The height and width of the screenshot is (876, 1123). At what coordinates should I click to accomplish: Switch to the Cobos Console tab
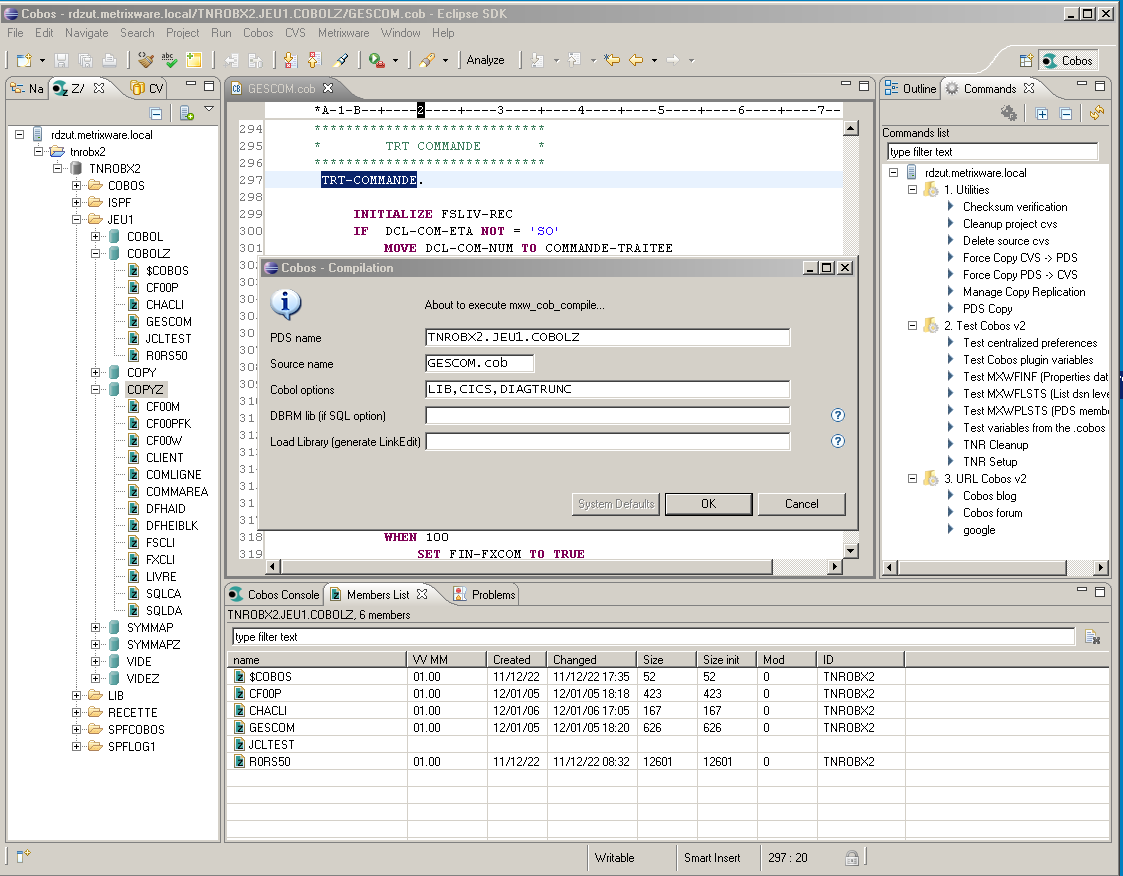[274, 595]
